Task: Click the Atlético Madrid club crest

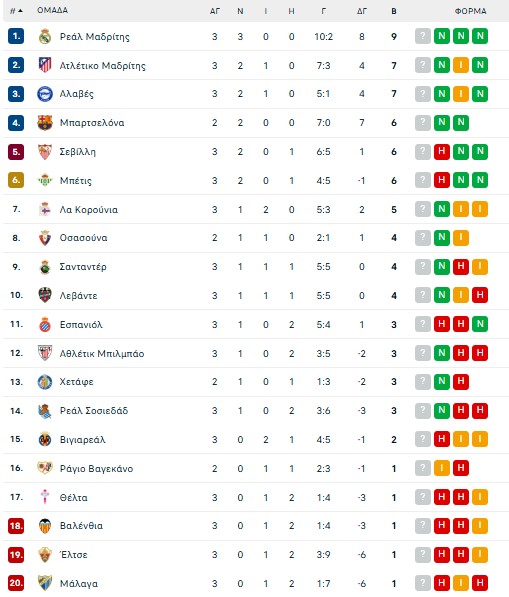Action: click(45, 65)
